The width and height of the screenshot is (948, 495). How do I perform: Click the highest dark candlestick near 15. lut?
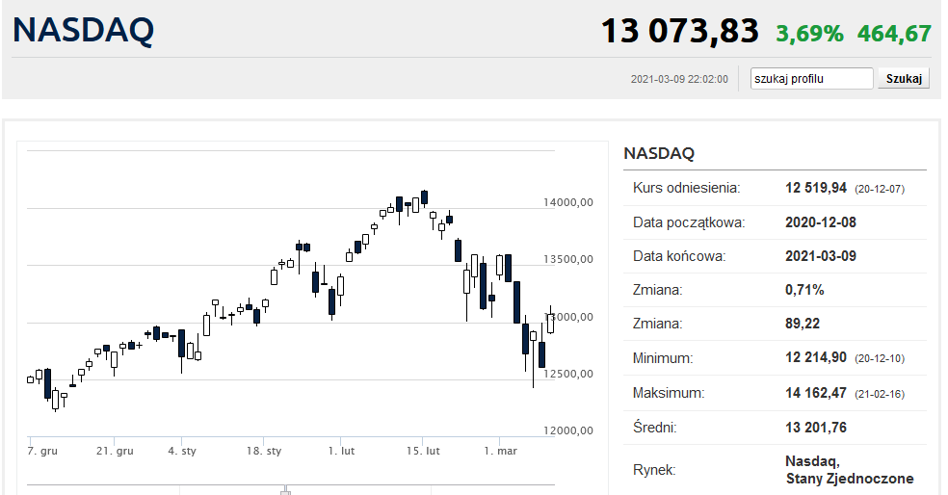click(424, 197)
